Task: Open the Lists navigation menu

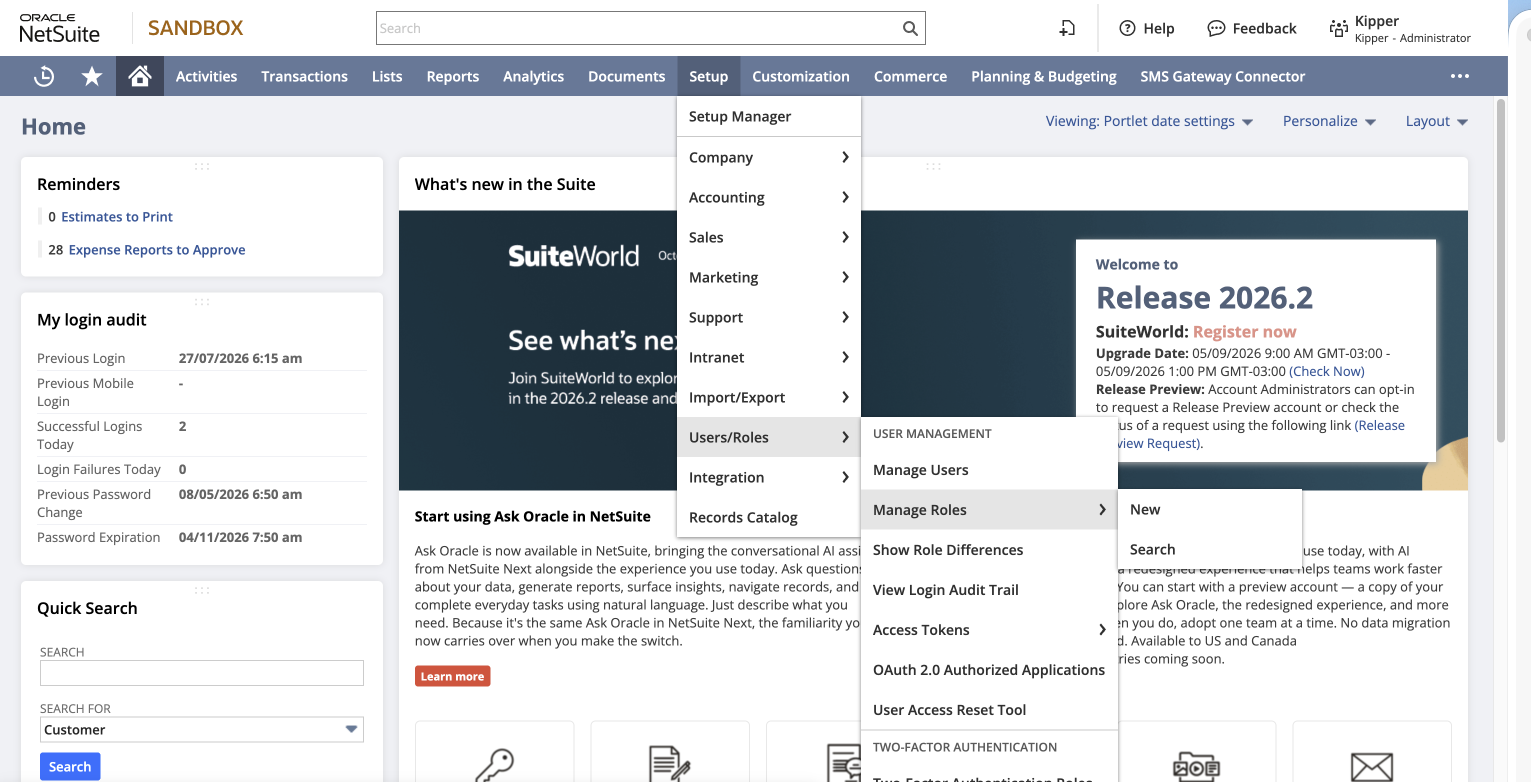Action: tap(387, 76)
